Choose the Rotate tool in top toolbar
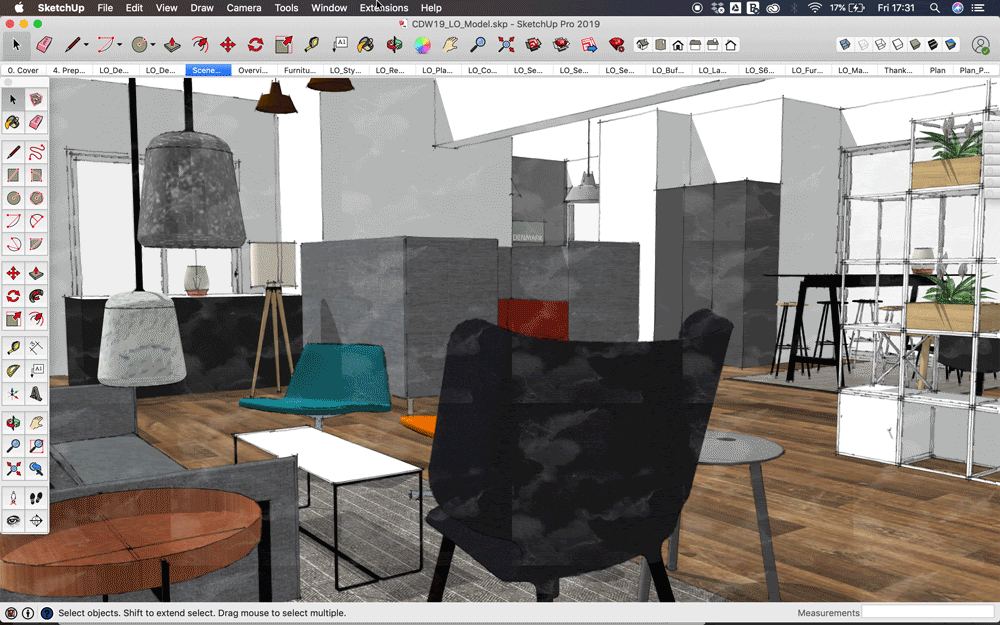The height and width of the screenshot is (625, 1000). pyautogui.click(x=255, y=45)
